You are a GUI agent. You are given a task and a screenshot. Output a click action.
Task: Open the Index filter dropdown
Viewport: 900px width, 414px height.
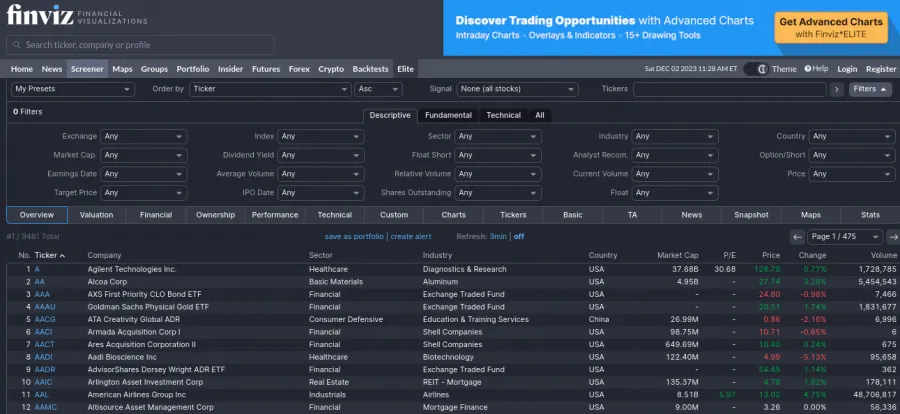coord(321,137)
